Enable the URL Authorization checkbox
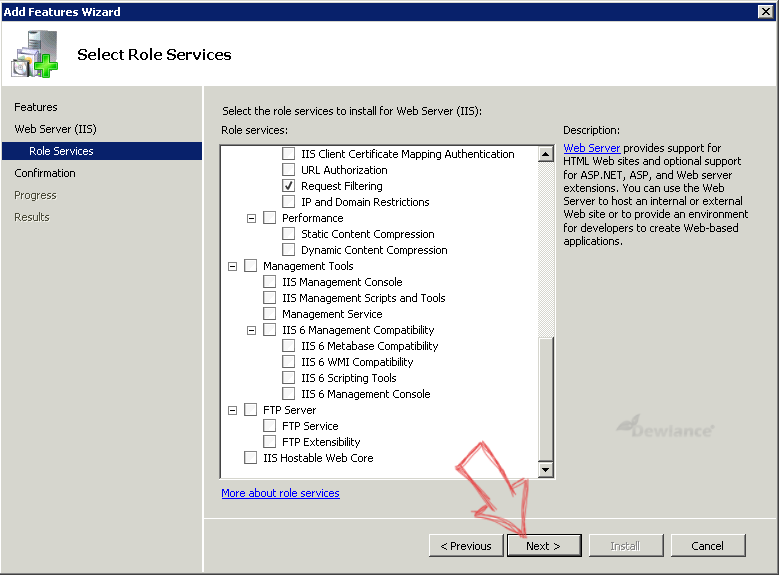The width and height of the screenshot is (779, 575). [x=288, y=169]
